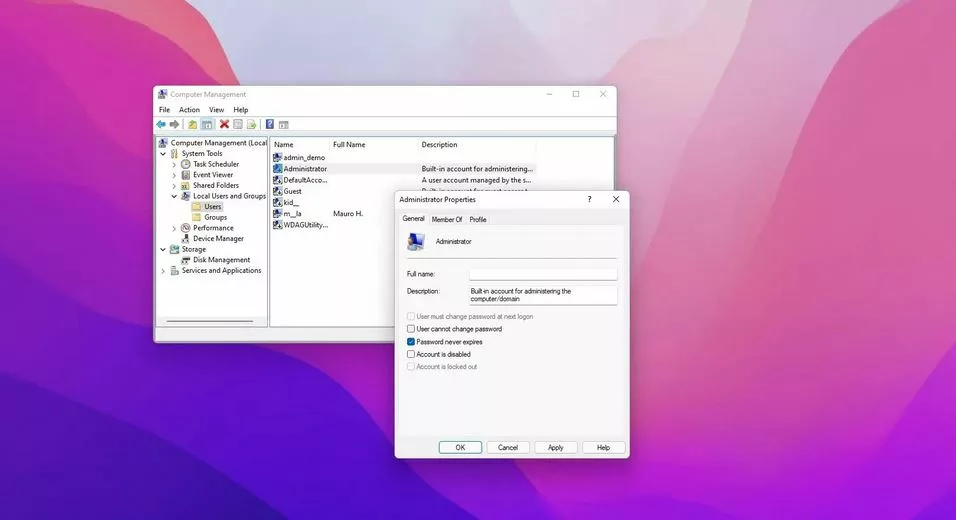Expand Services and Applications tree node

coord(163,271)
